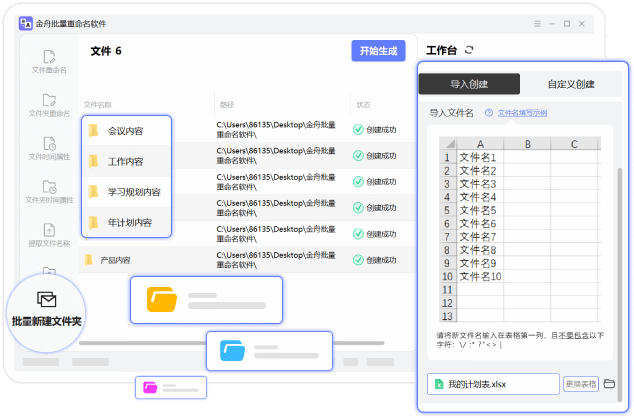The width and height of the screenshot is (634, 418).
Task: Click the 批量新建文件夹 envelope icon
Action: click(x=46, y=299)
